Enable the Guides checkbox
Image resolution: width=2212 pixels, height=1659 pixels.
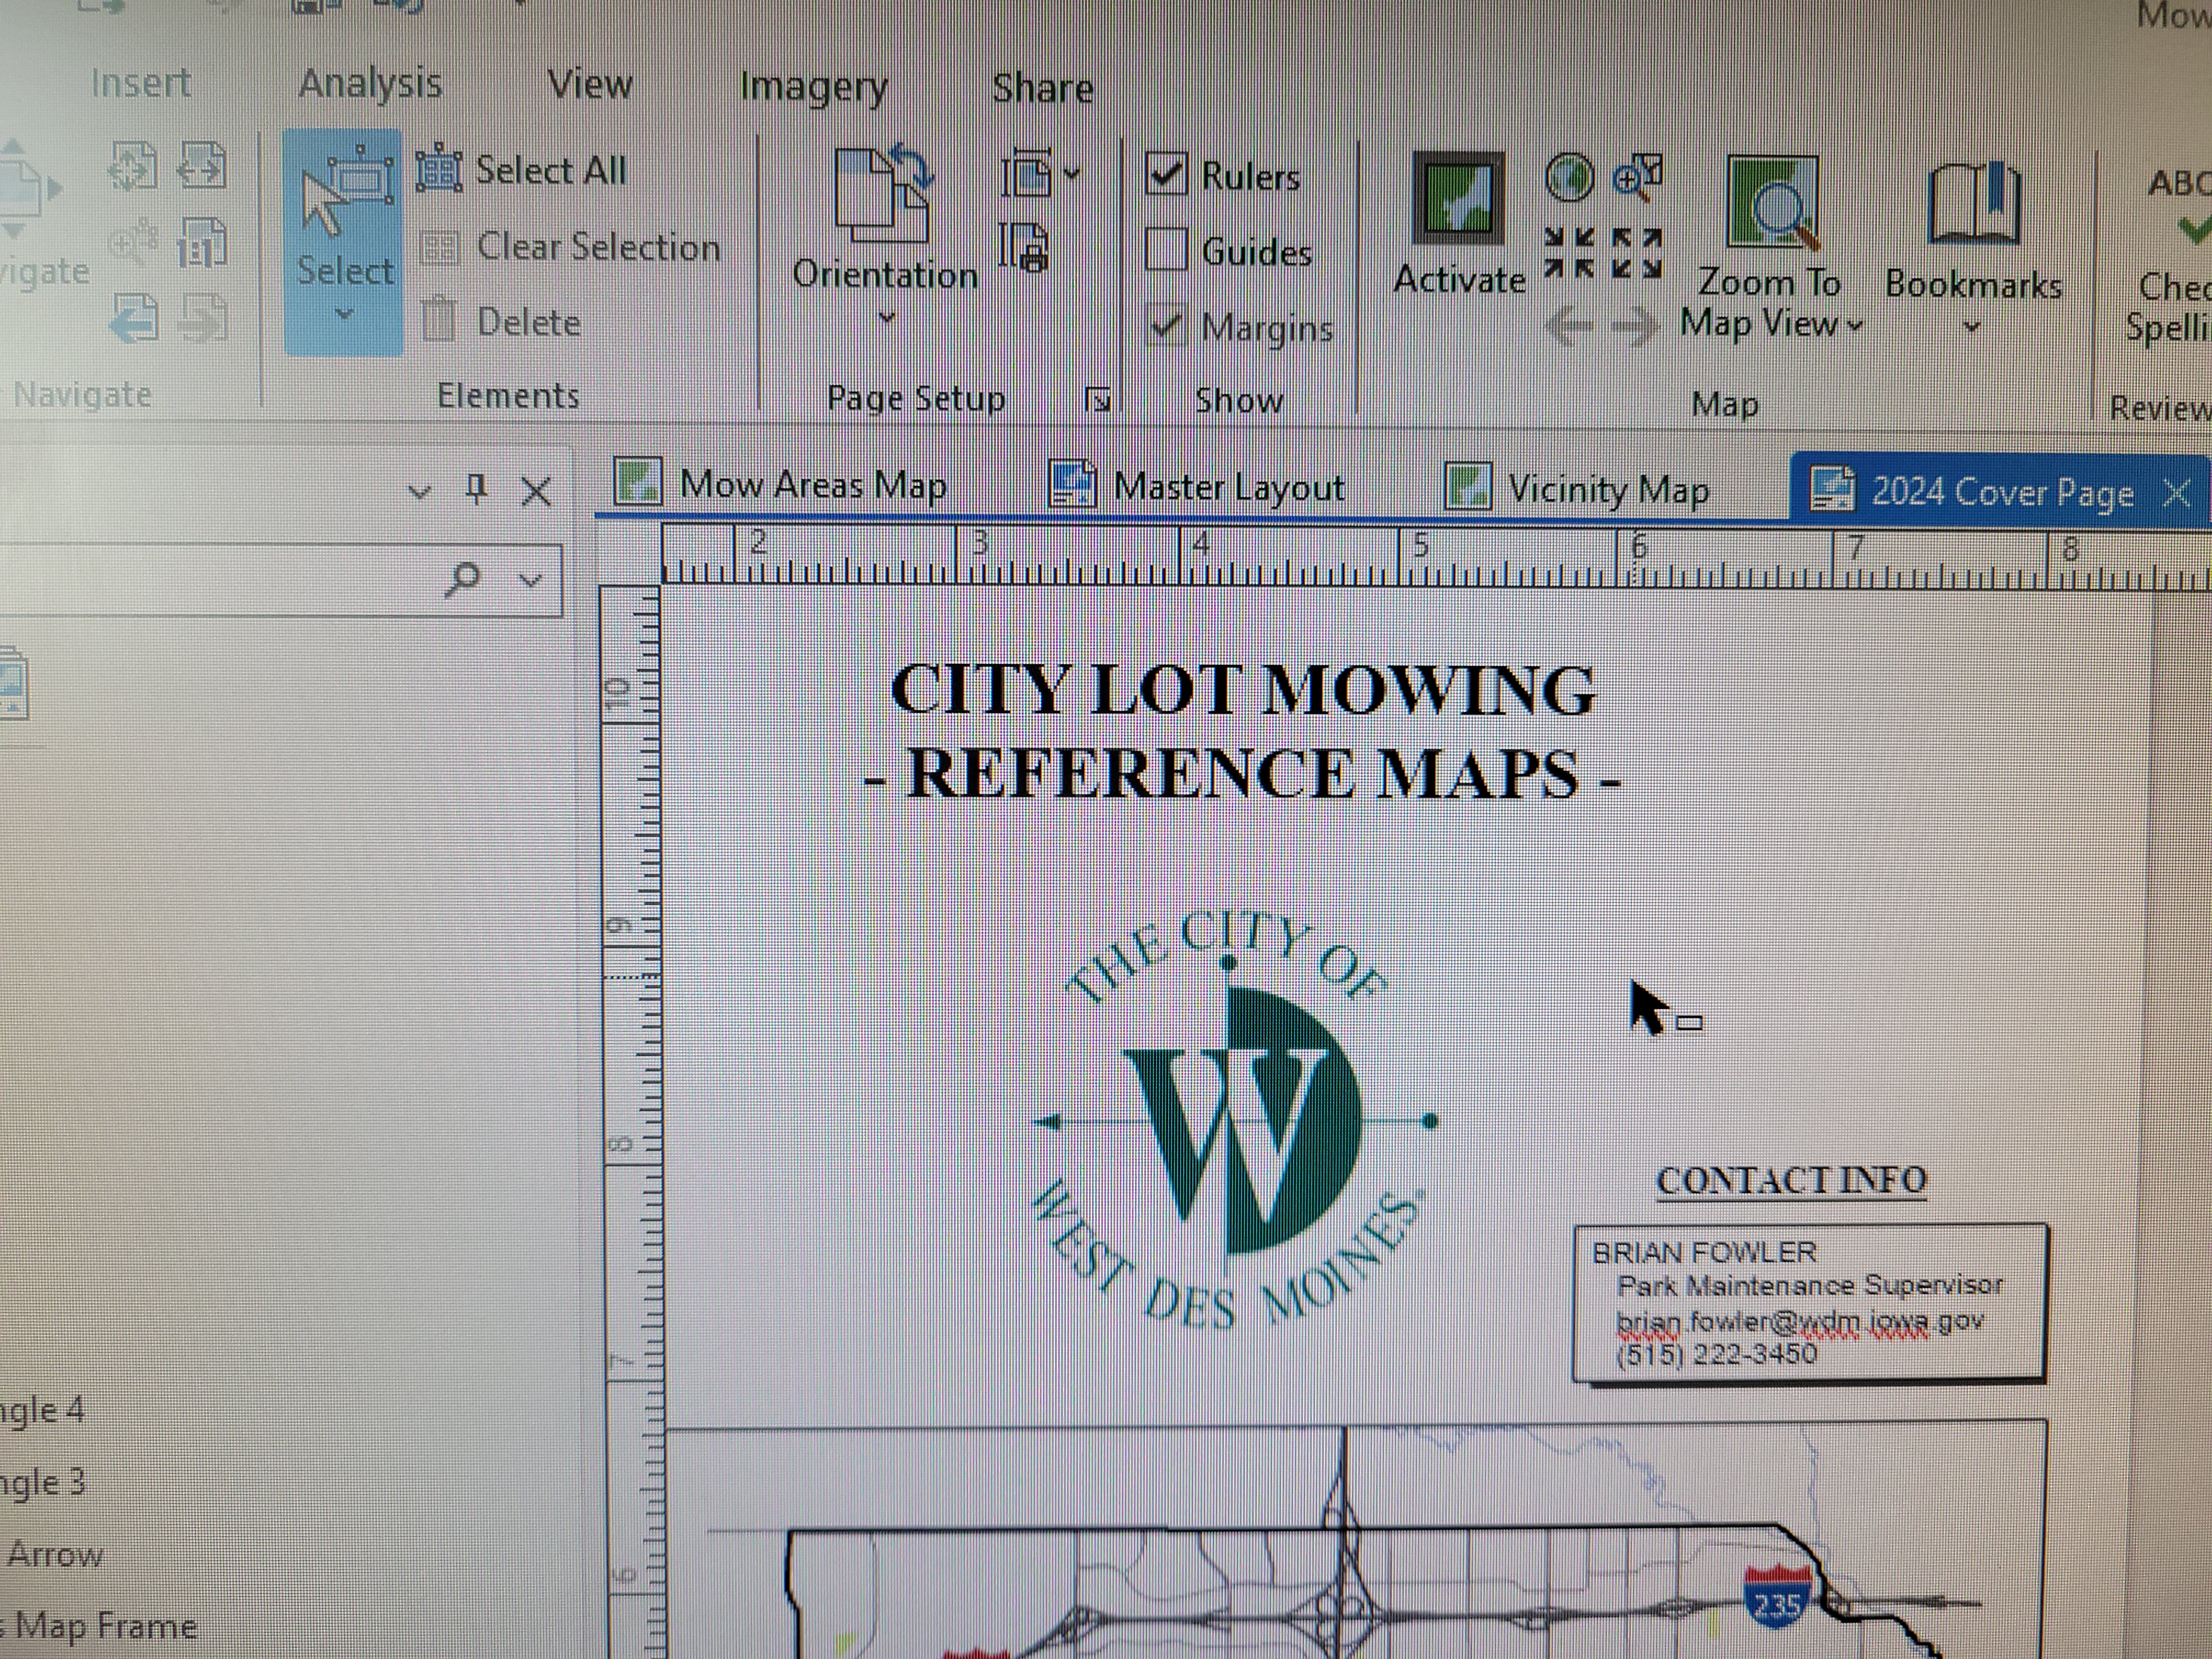(1166, 249)
